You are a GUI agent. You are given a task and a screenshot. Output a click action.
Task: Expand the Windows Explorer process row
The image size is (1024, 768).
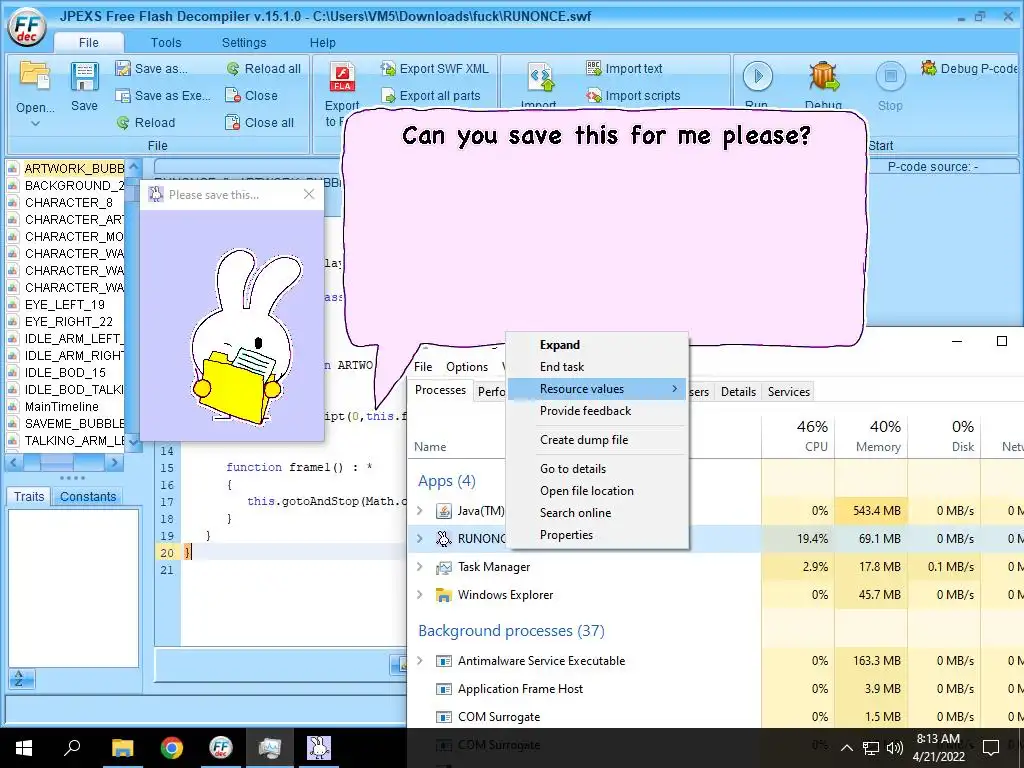pyautogui.click(x=420, y=594)
